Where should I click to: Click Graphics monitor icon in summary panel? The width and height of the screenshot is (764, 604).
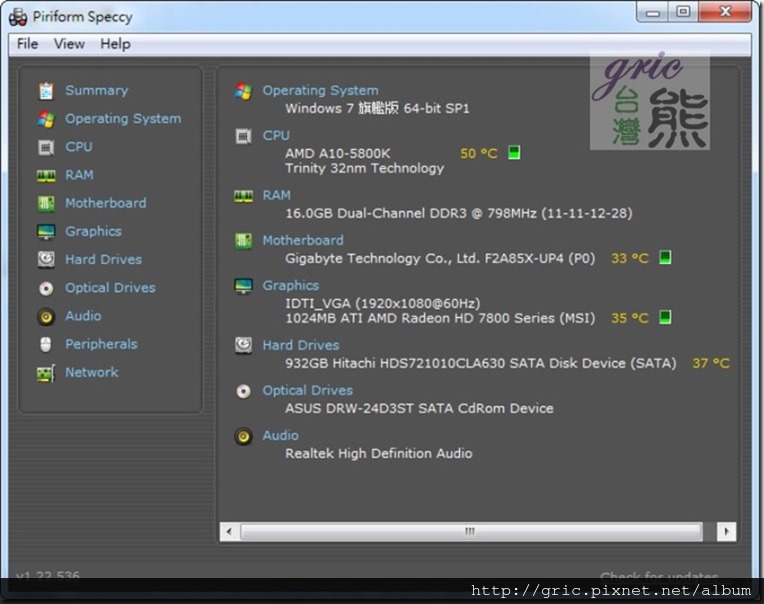point(244,286)
